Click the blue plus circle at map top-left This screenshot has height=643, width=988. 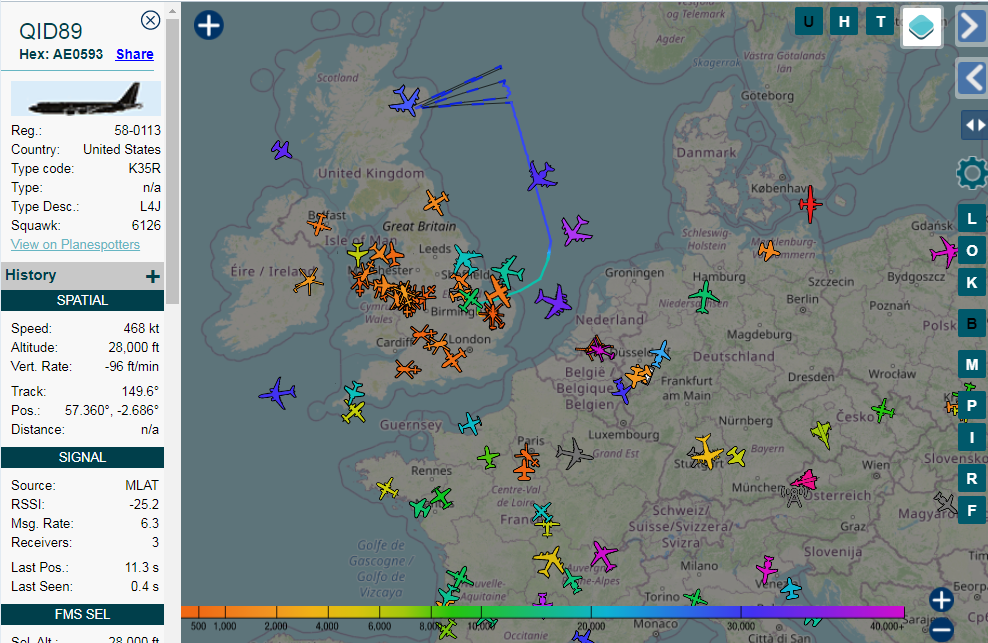209,25
